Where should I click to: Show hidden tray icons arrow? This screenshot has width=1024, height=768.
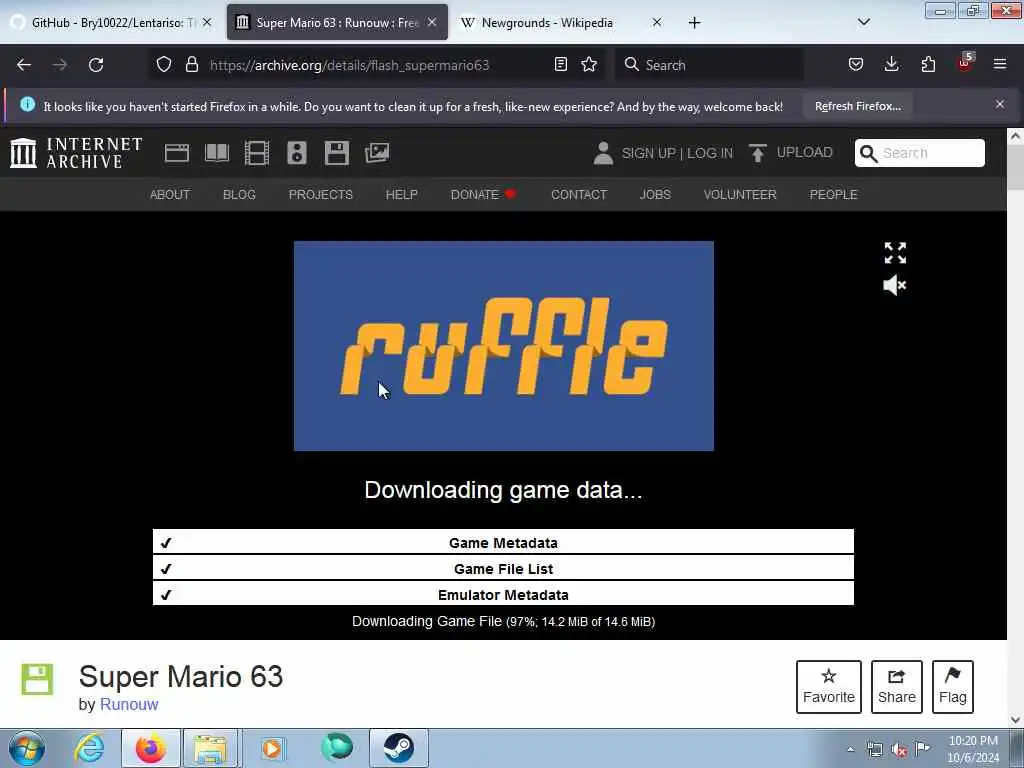click(x=850, y=749)
